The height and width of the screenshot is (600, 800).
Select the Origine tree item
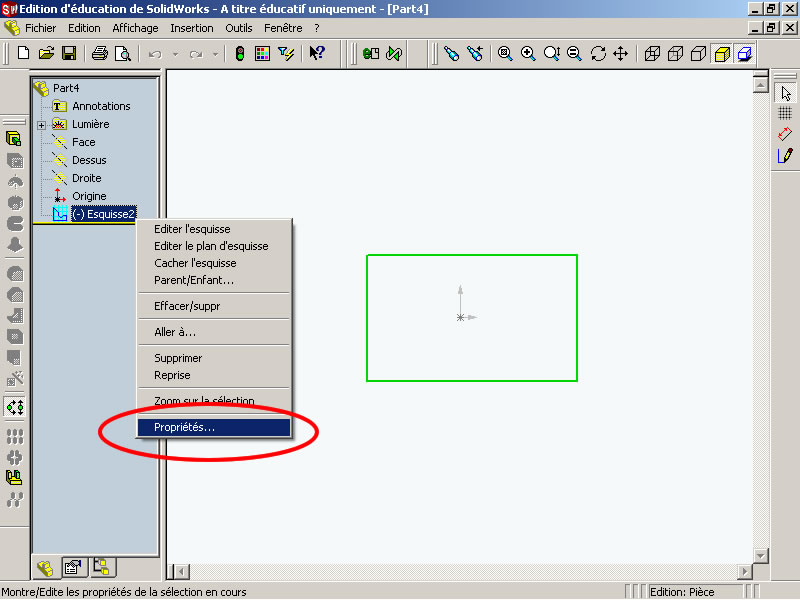[89, 196]
